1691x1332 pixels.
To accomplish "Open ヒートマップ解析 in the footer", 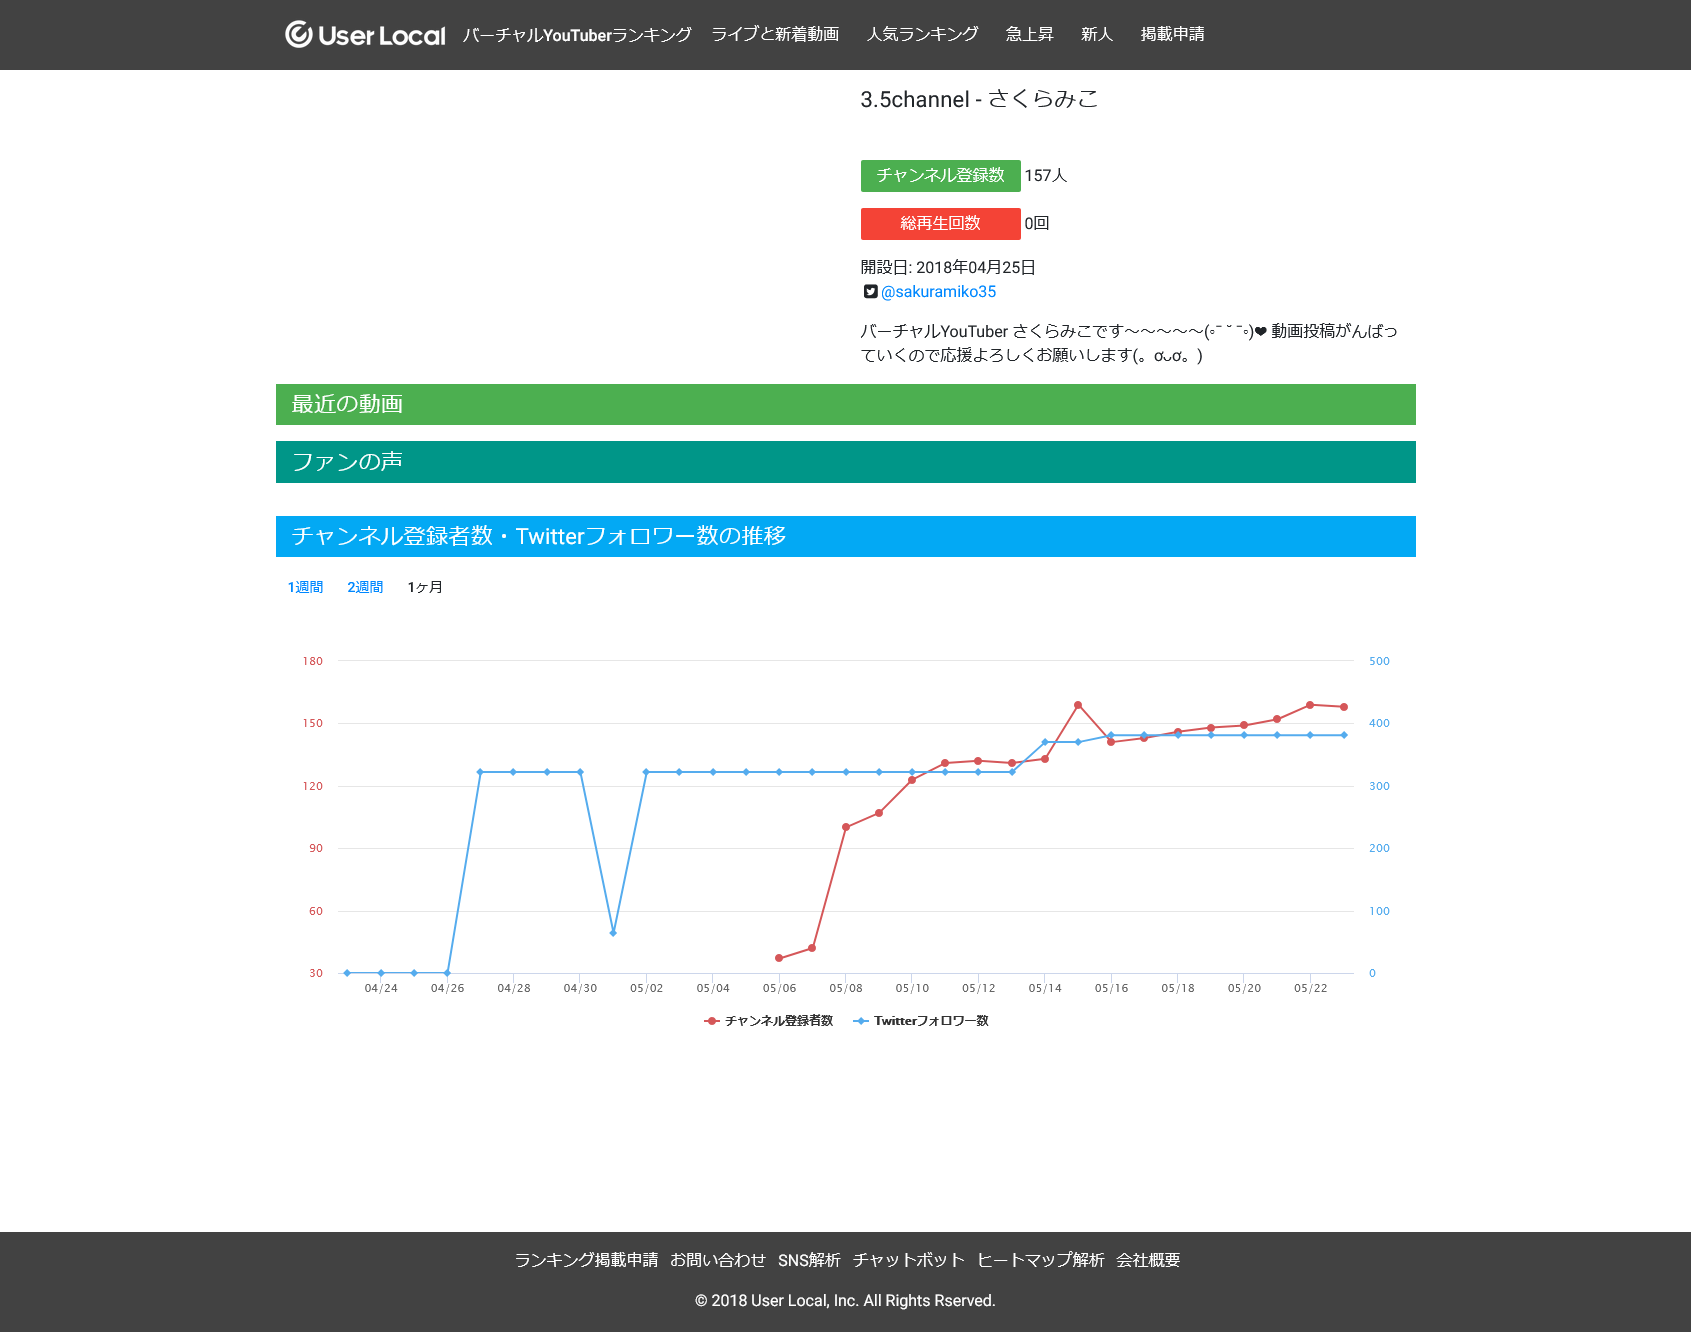I will click(1040, 1260).
